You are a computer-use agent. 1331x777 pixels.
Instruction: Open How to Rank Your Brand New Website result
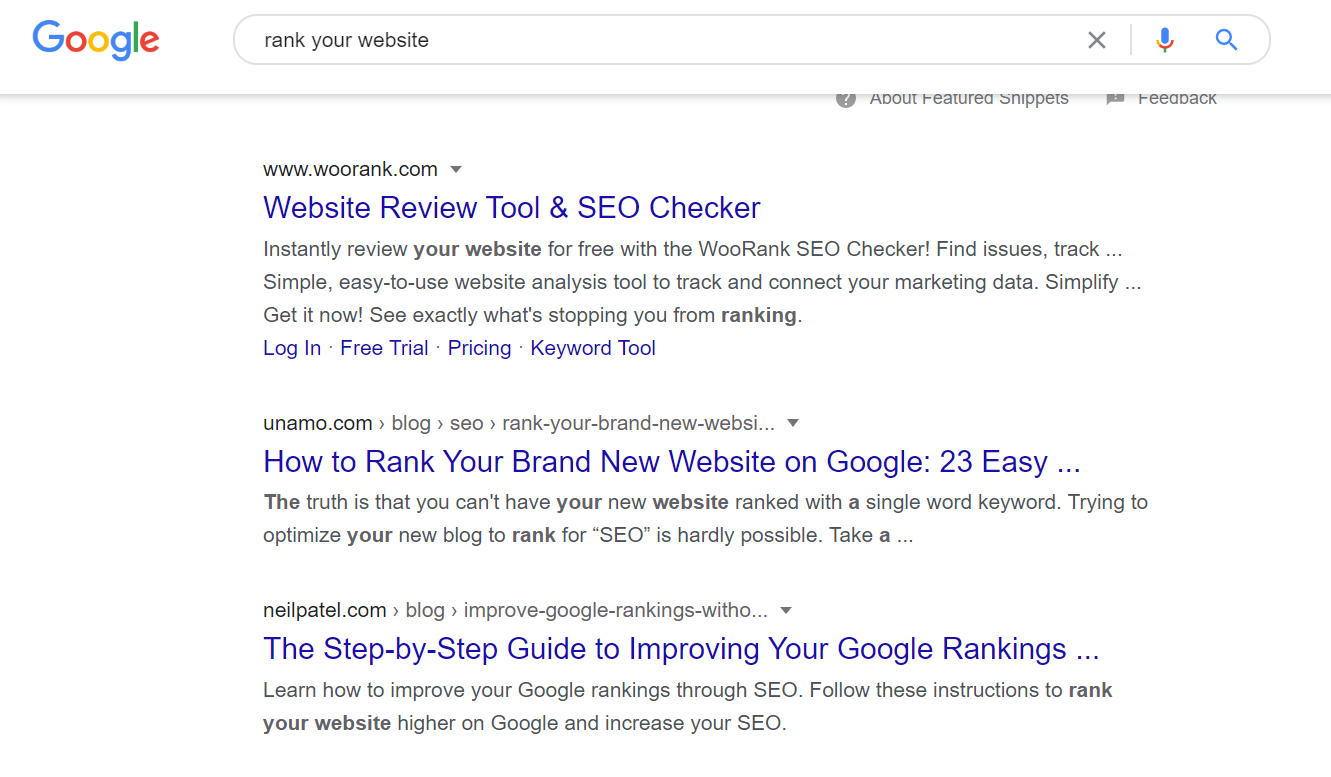point(671,462)
